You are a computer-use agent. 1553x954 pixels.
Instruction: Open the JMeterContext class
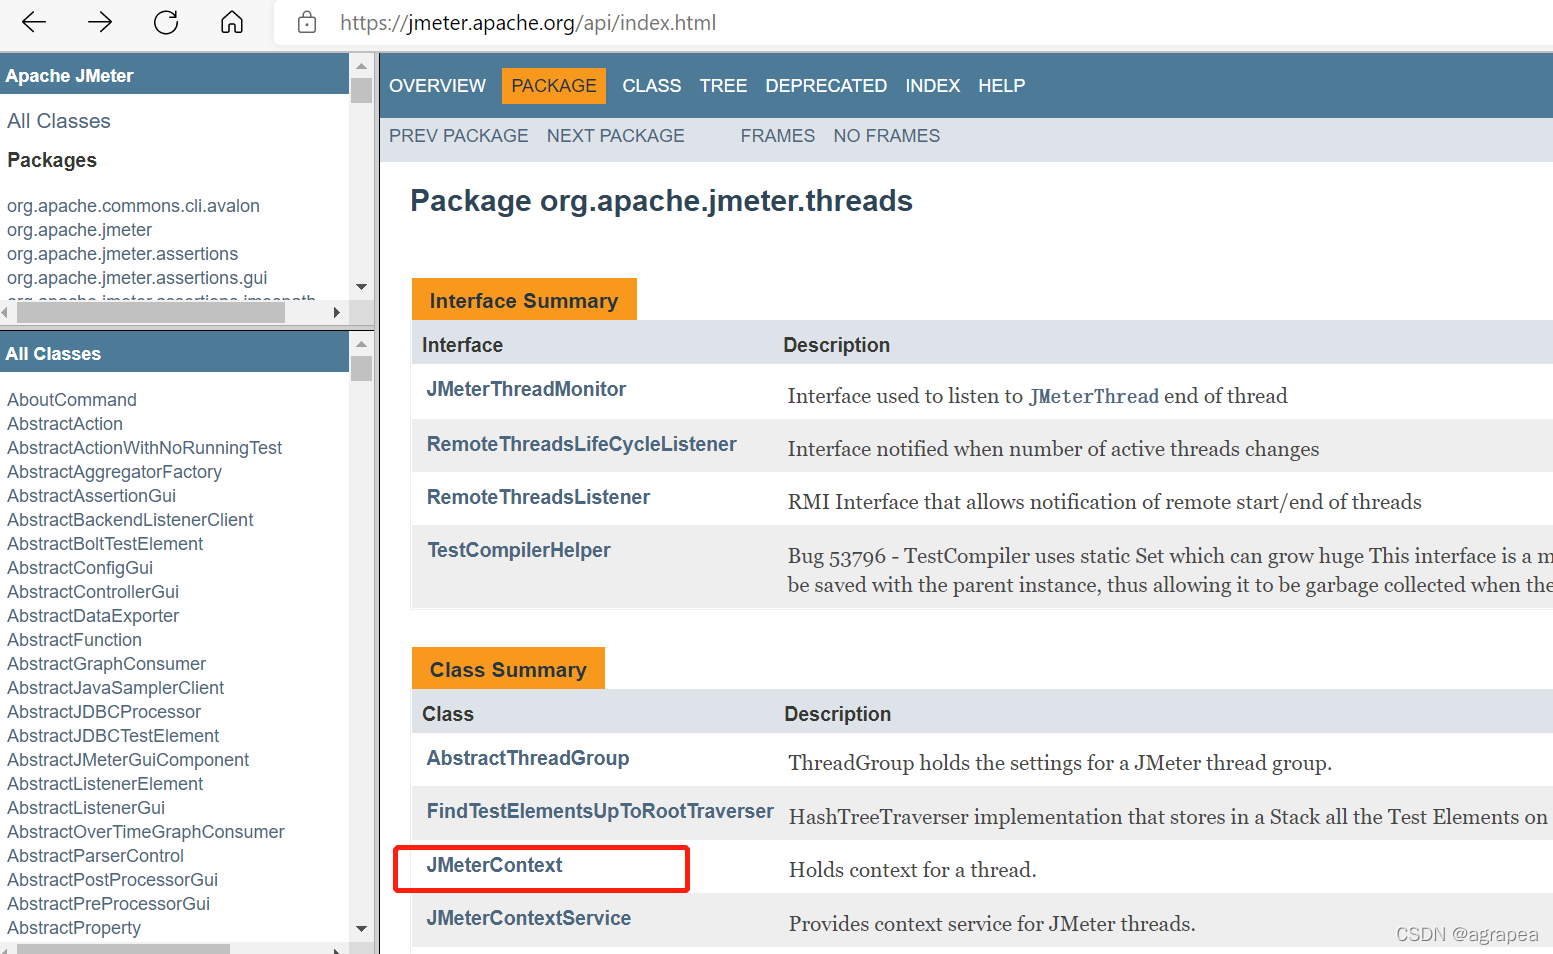[x=494, y=865]
